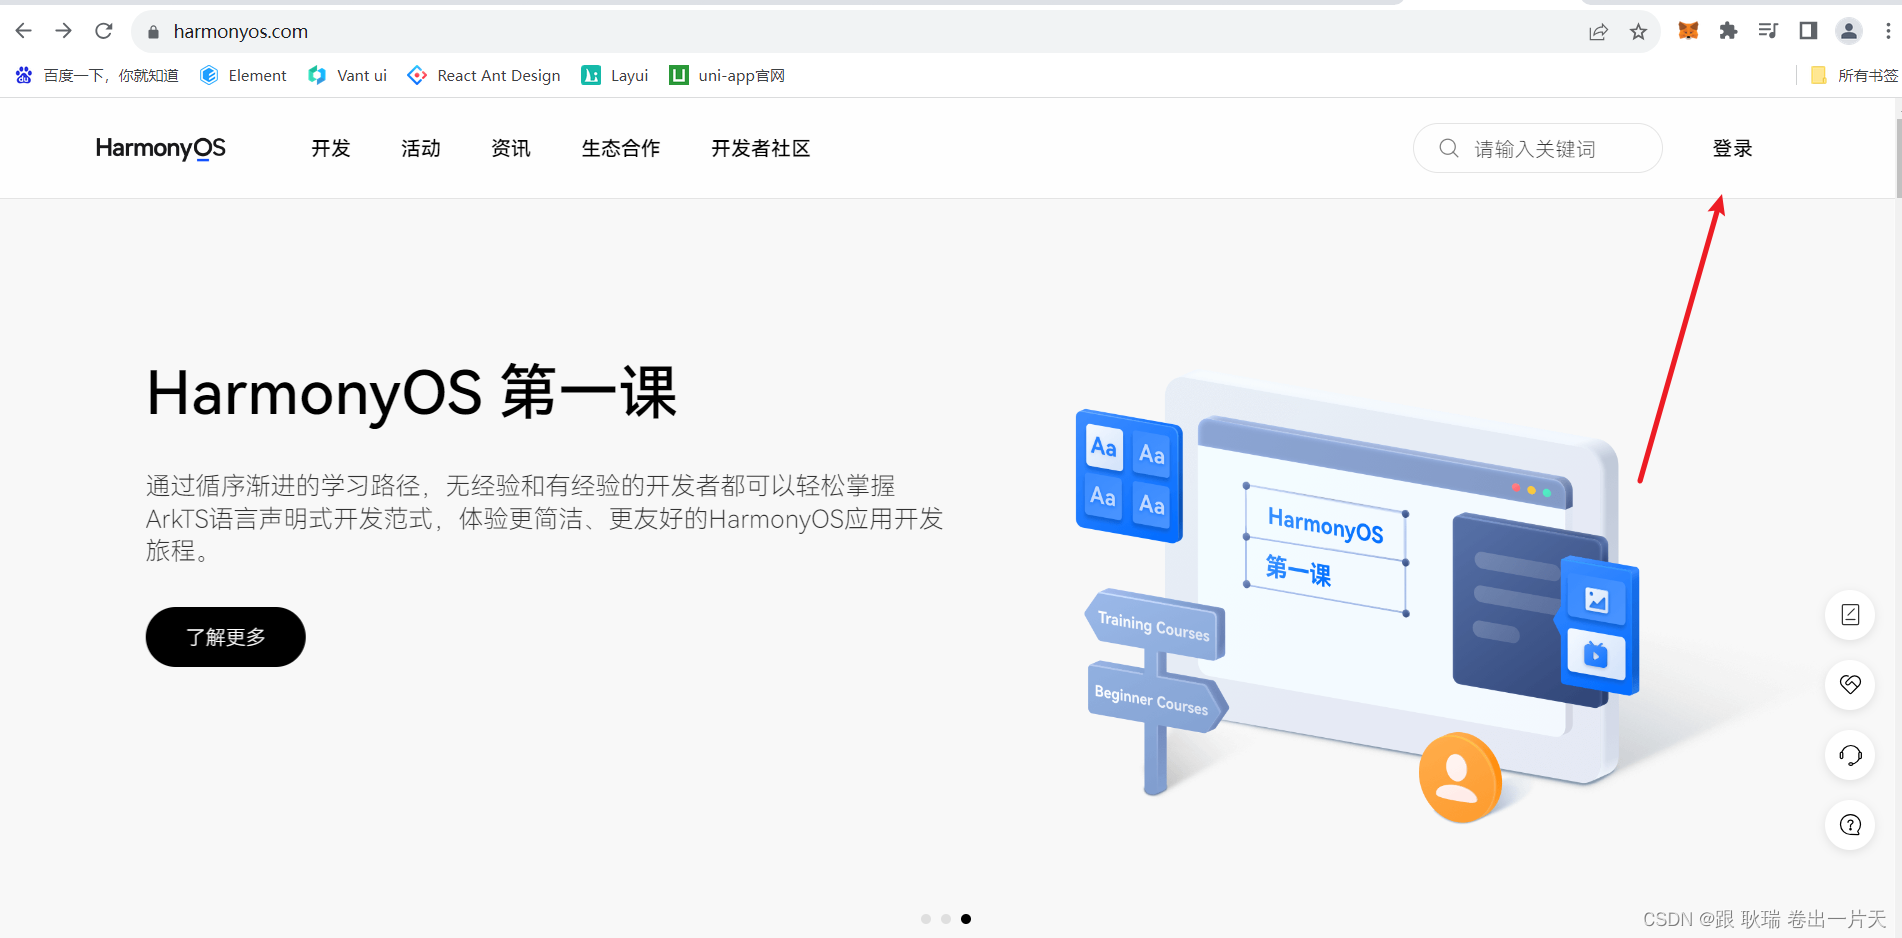Open the feedback form floating icon

1850,615
